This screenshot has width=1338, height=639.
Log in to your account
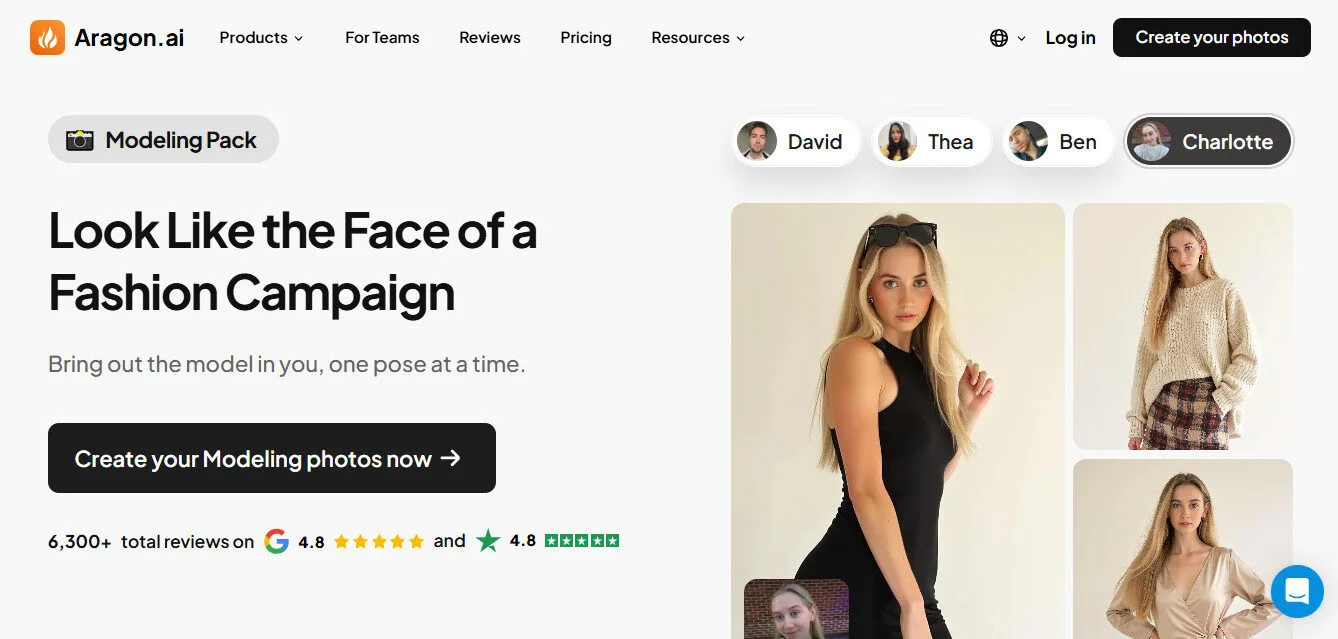pyautogui.click(x=1070, y=37)
